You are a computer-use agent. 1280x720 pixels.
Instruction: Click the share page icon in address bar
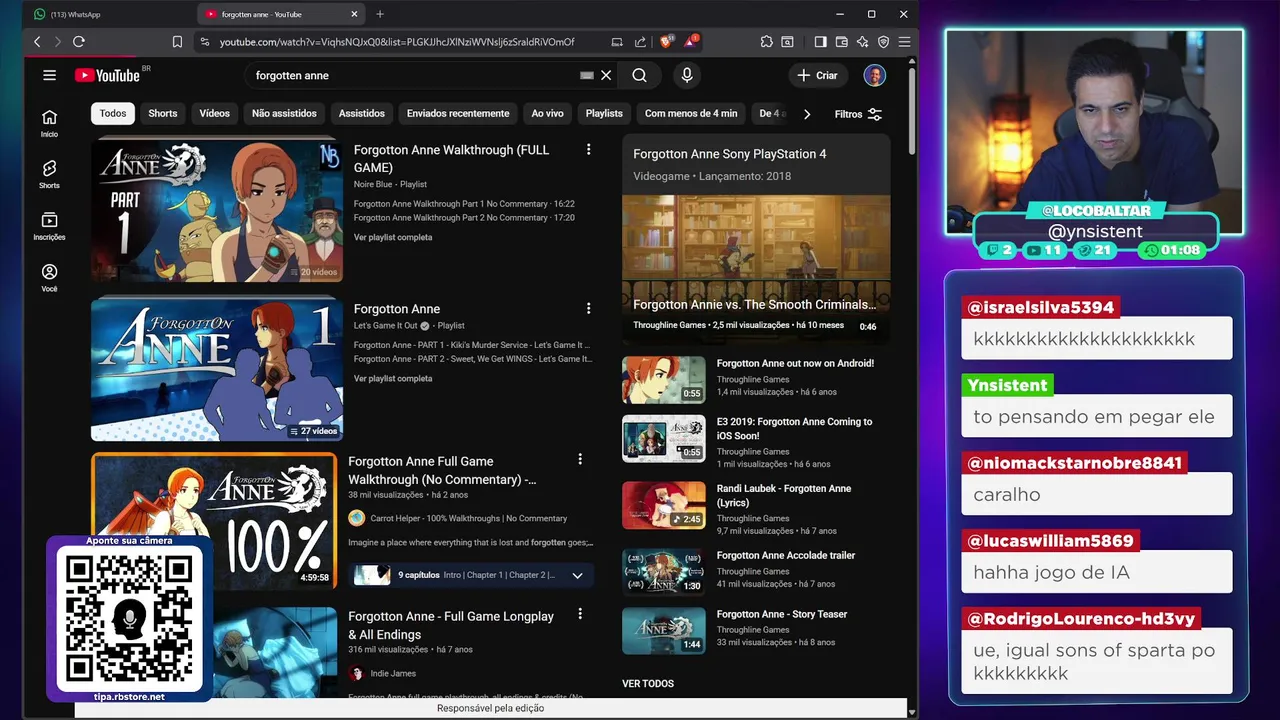(x=640, y=42)
